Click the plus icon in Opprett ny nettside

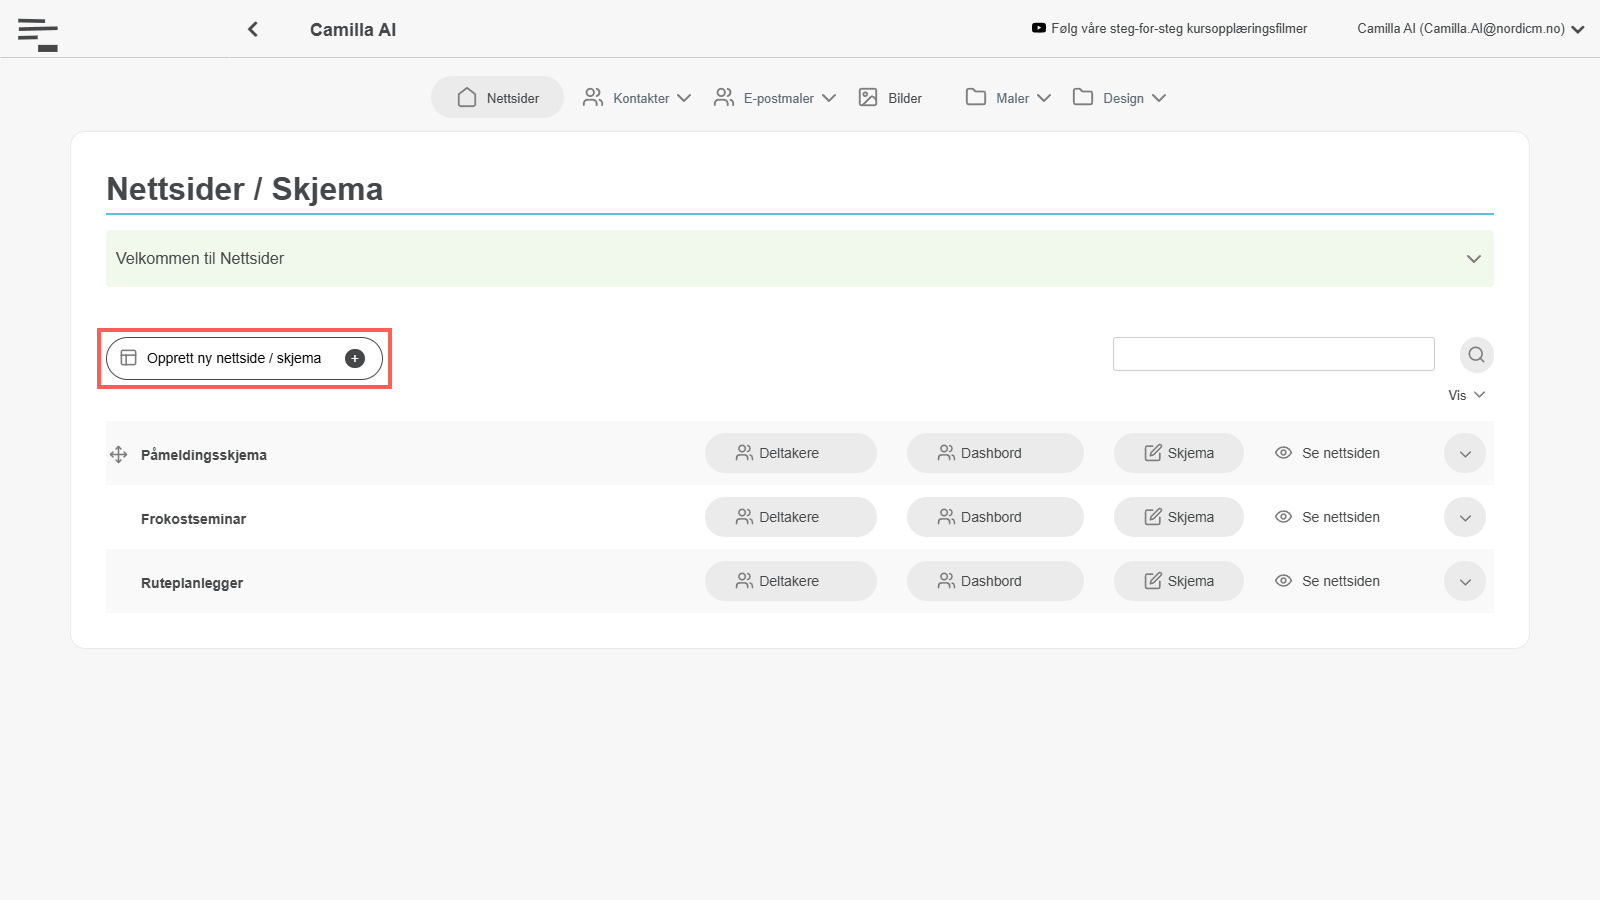[x=355, y=359]
